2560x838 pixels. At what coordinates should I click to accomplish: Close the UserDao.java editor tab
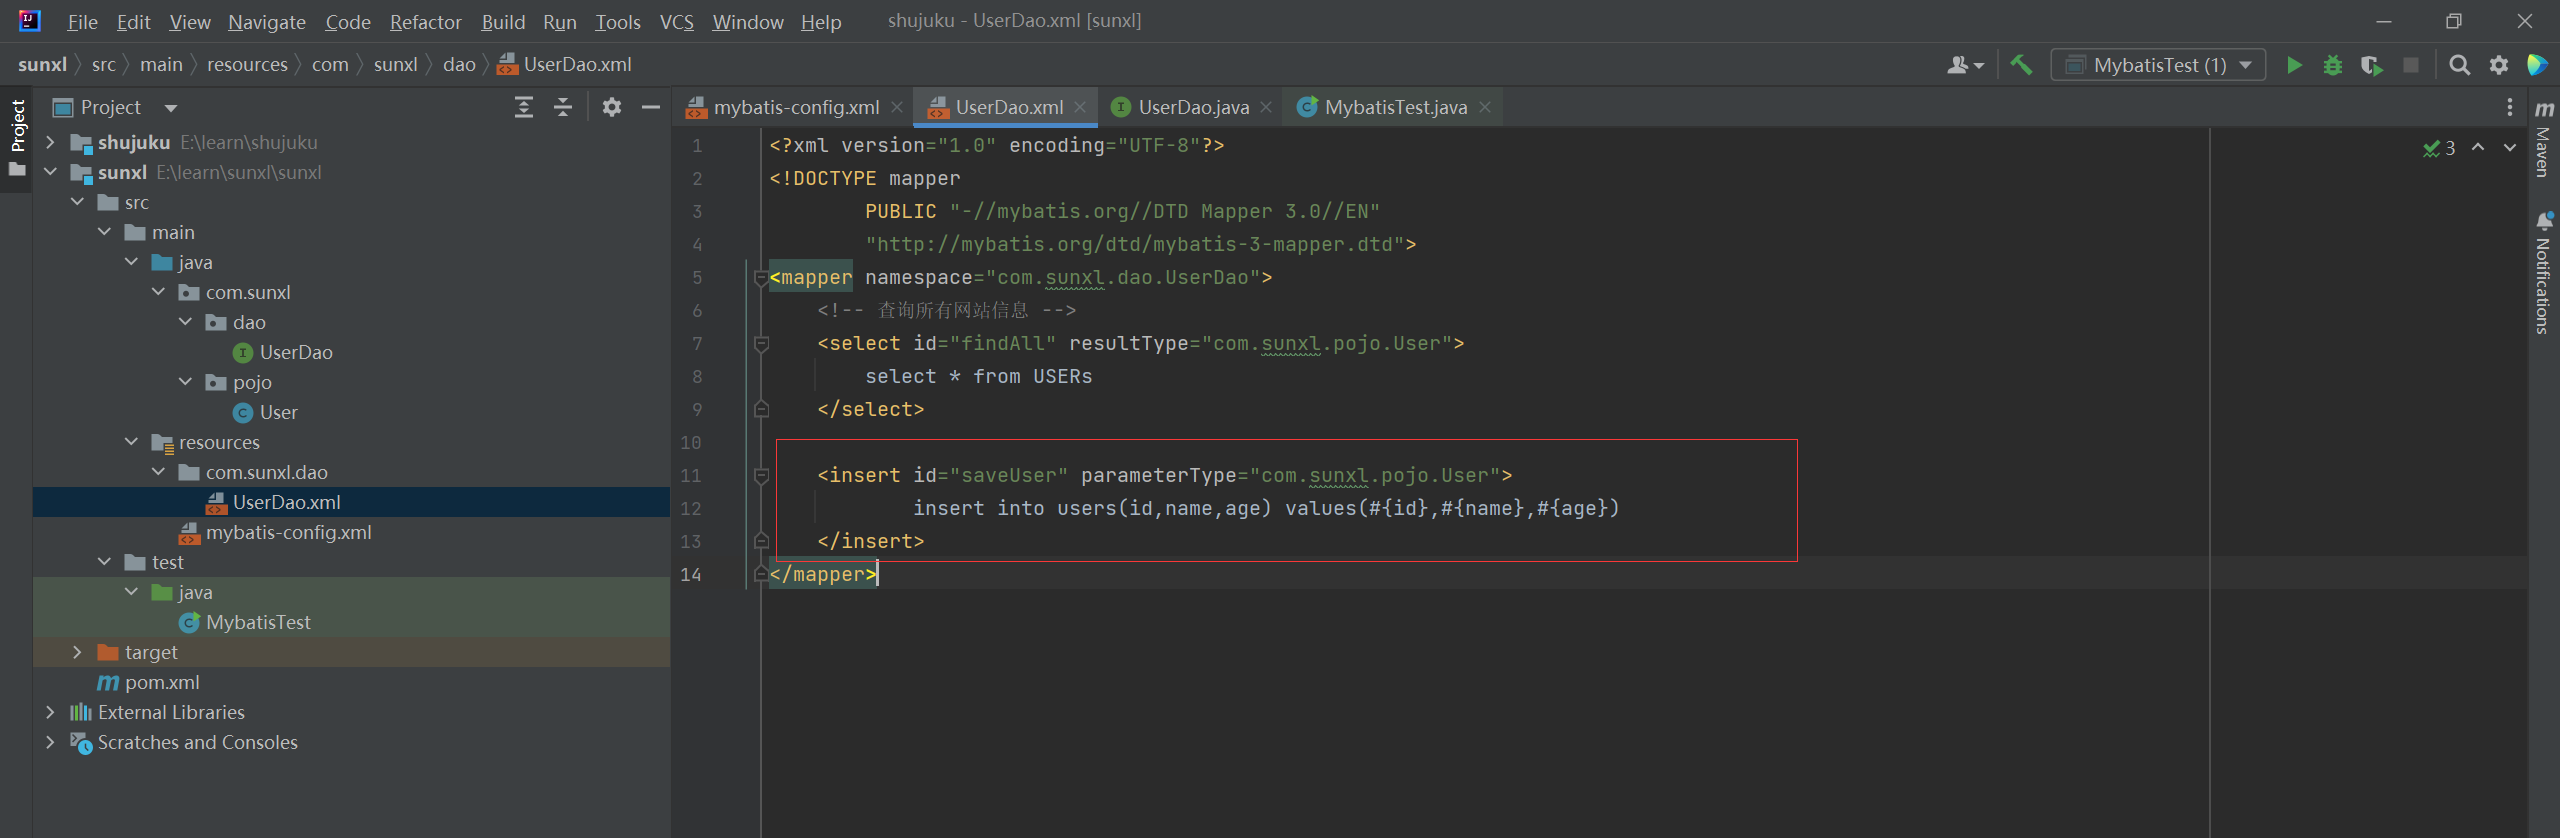[x=1266, y=108]
